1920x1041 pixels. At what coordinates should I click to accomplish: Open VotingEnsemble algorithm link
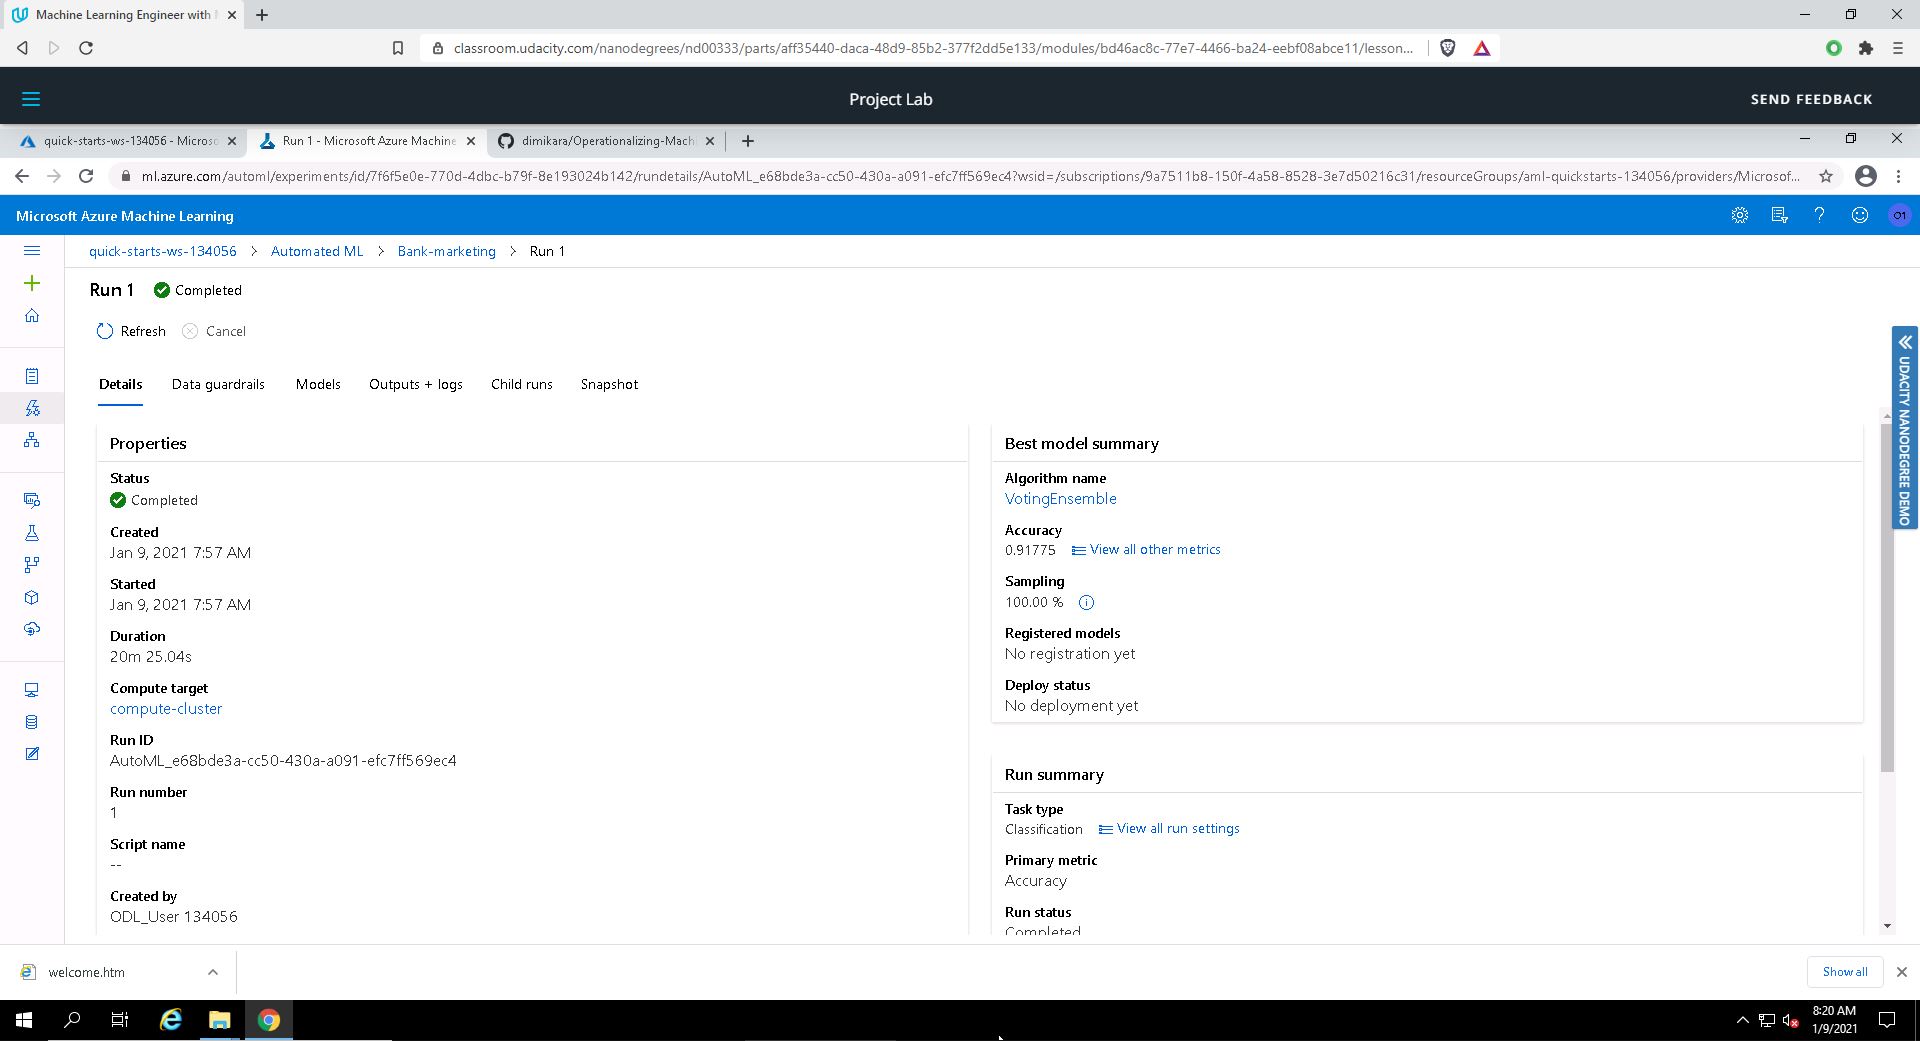point(1060,499)
